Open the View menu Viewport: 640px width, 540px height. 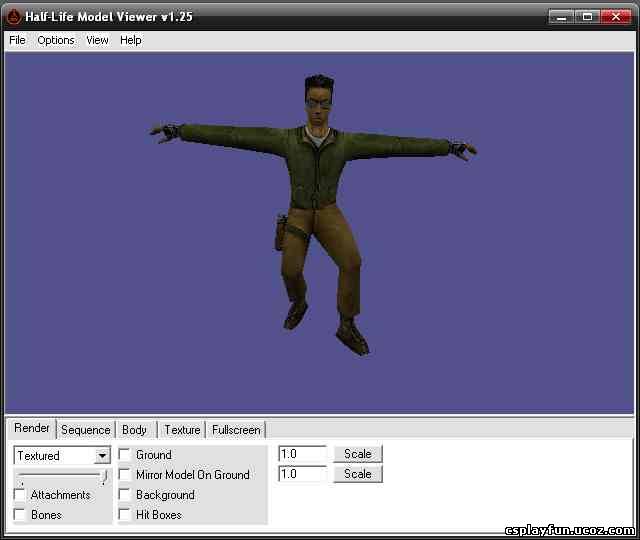97,40
